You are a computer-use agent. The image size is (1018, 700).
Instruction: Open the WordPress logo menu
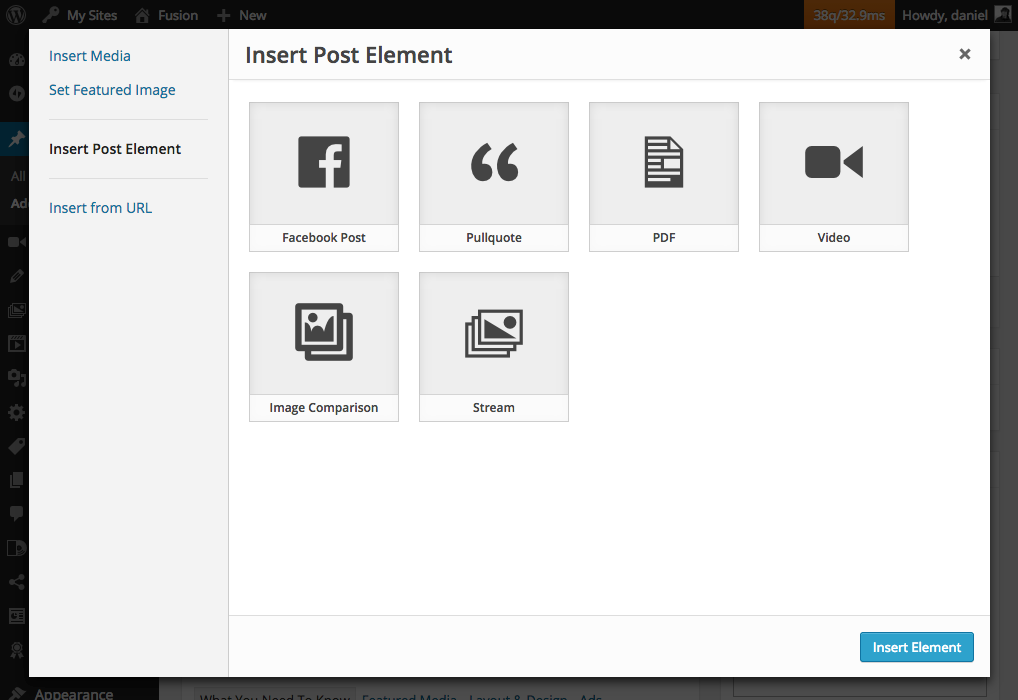[16, 14]
